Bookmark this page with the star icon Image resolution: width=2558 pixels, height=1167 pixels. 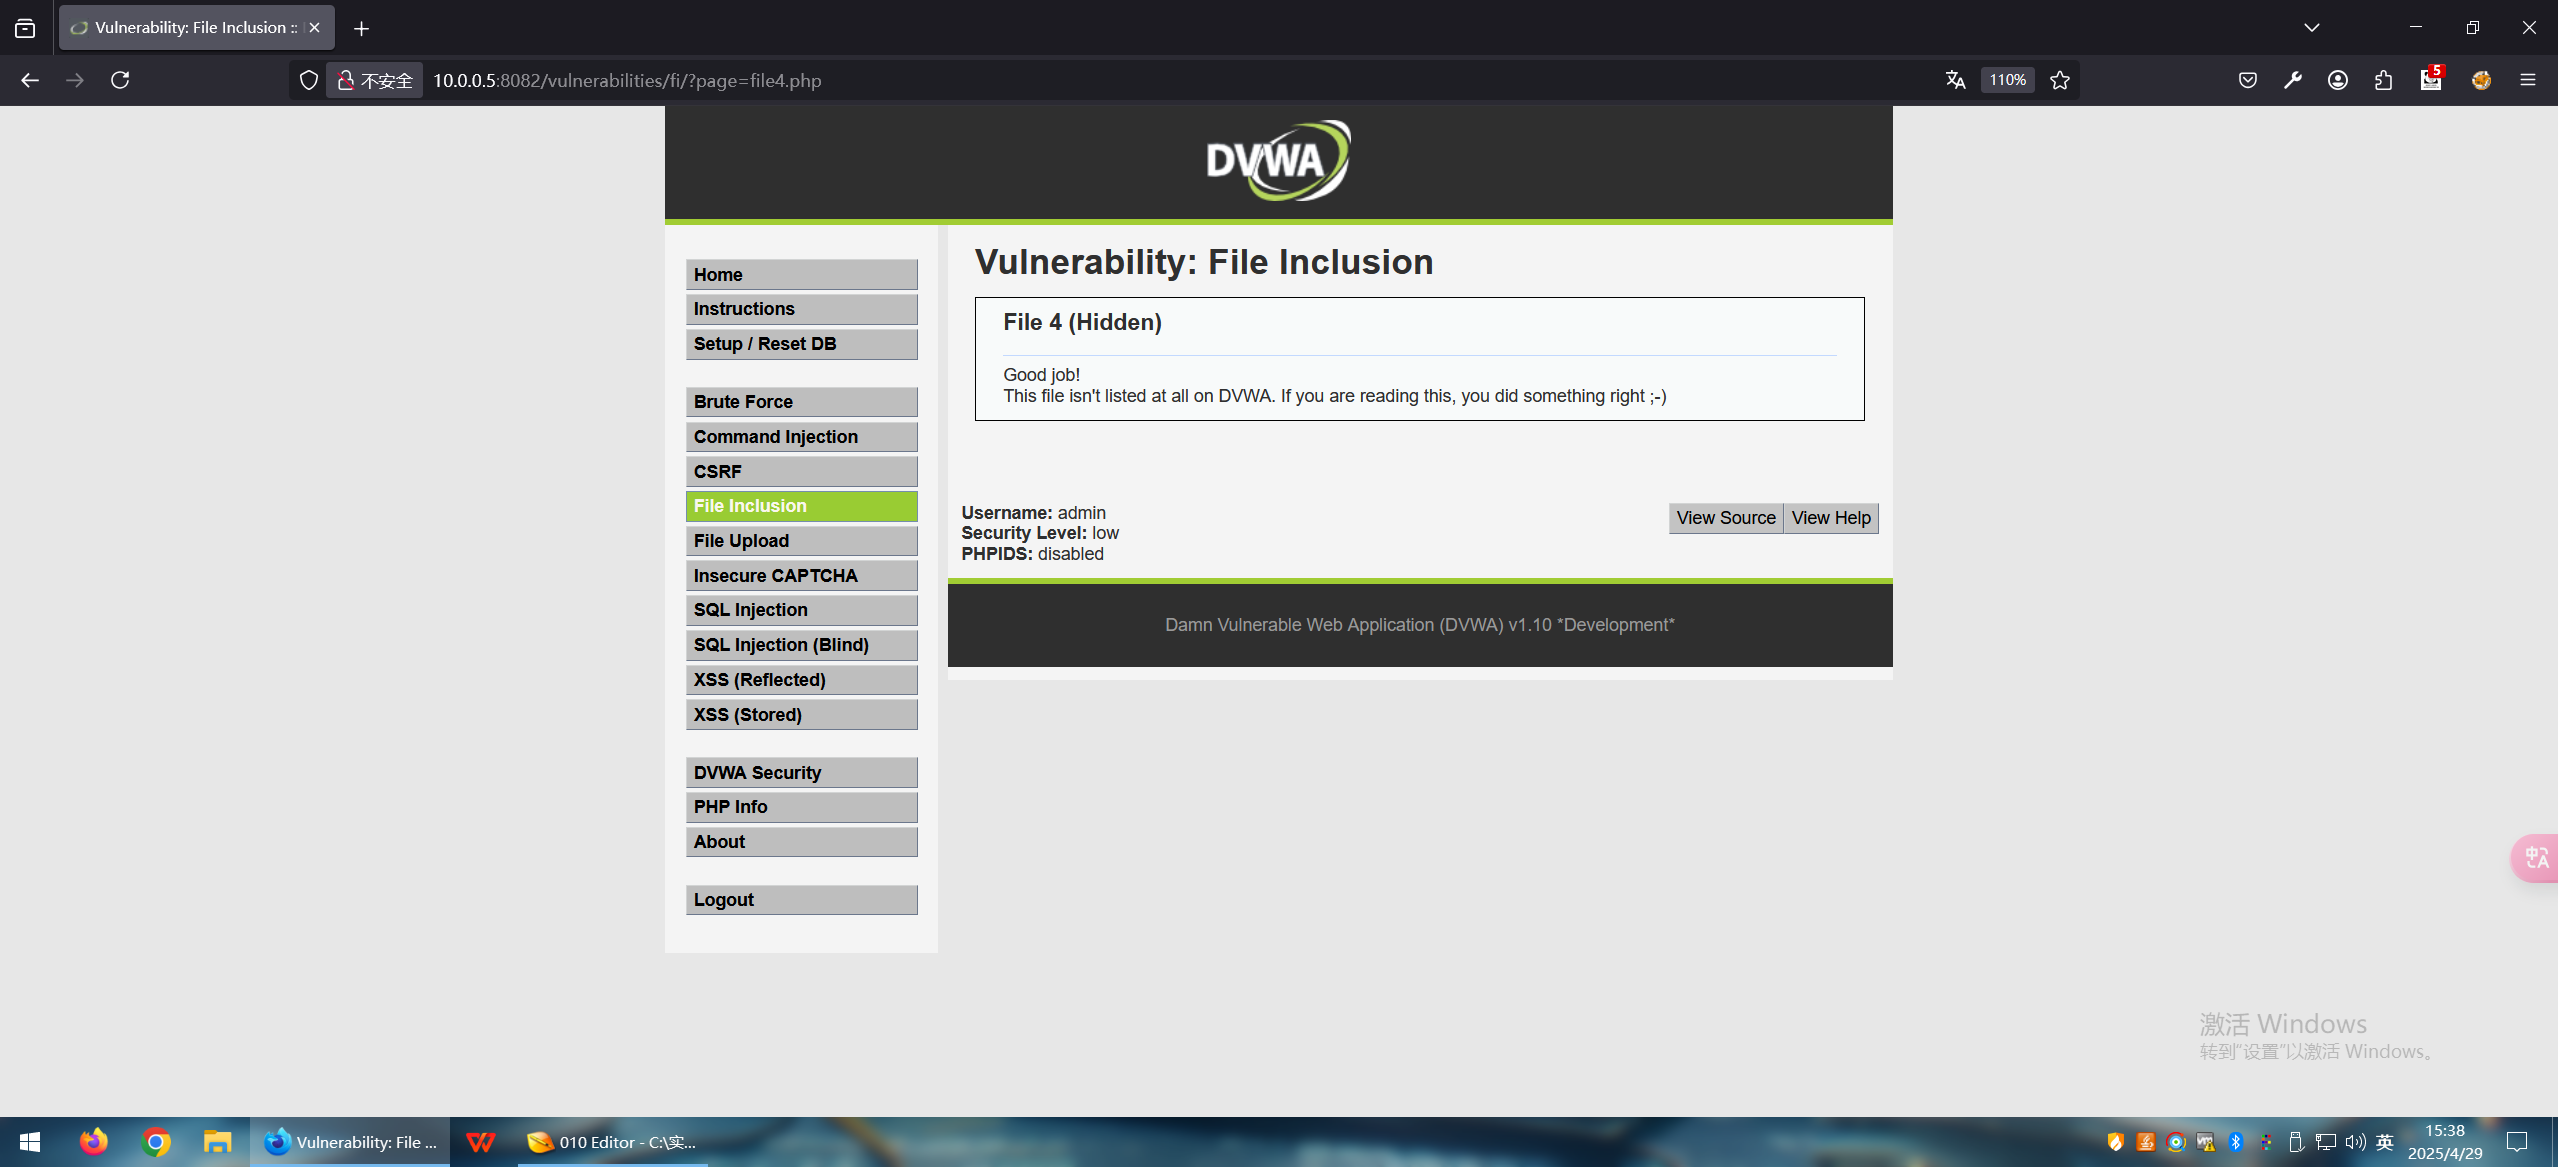click(2060, 80)
